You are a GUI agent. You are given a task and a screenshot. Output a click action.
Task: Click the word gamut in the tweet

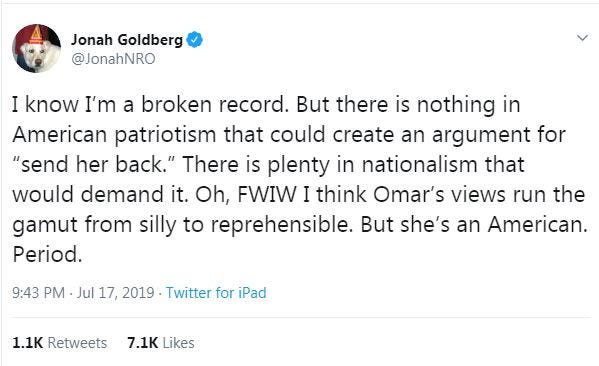(45, 225)
